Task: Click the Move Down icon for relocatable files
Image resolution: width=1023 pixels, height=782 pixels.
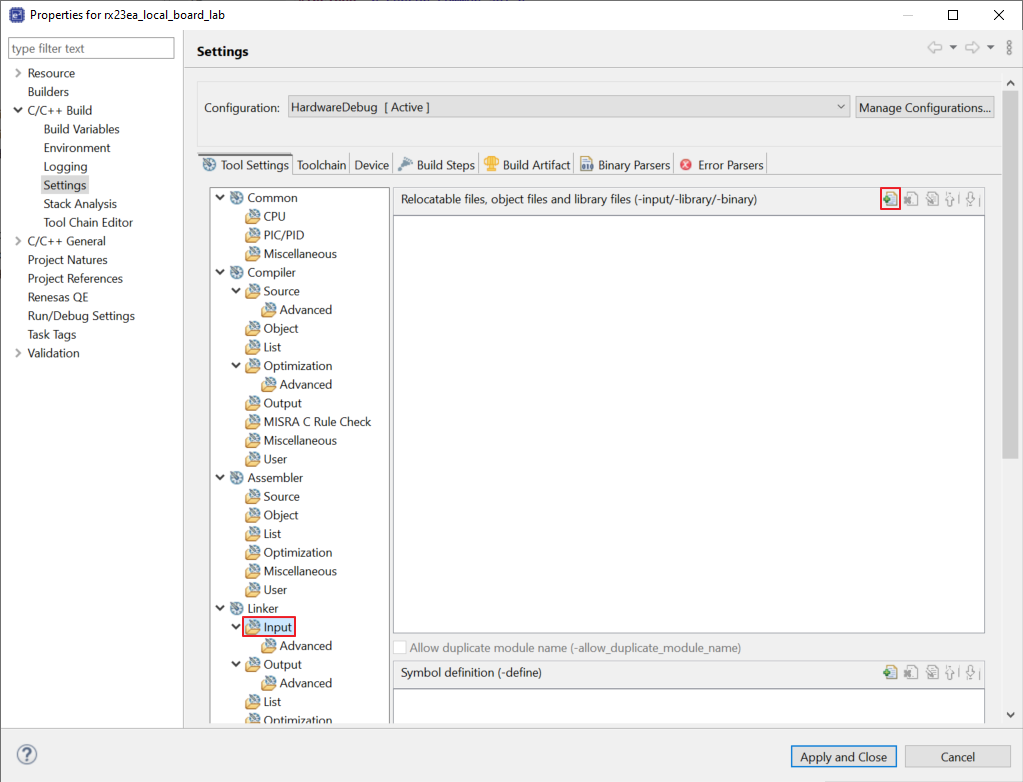Action: (x=971, y=199)
